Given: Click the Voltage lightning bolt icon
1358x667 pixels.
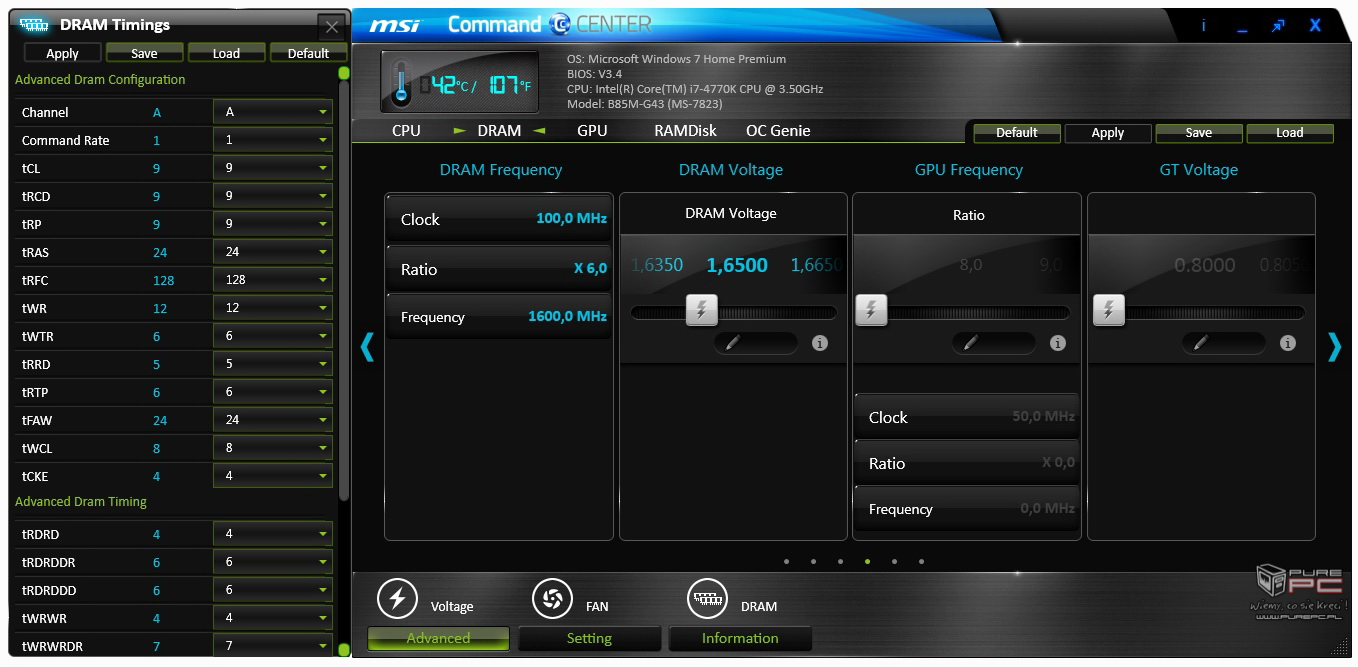Looking at the screenshot, I should 397,599.
